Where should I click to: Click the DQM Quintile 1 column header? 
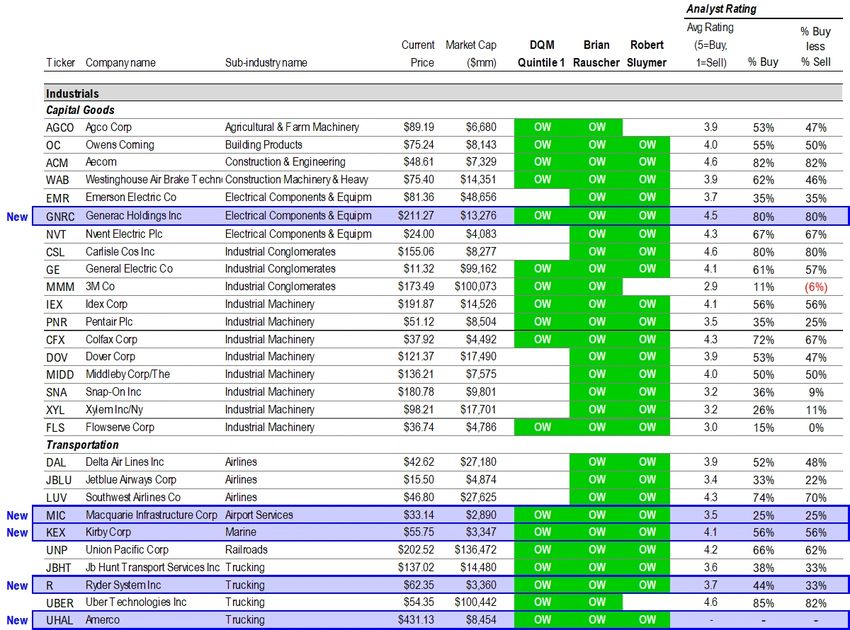pyautogui.click(x=541, y=54)
